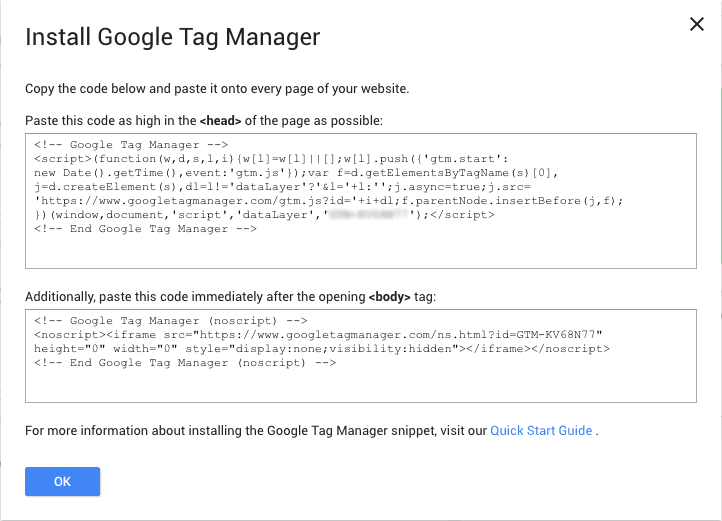Click the bold <head> tag text
The height and width of the screenshot is (521, 722).
(224, 121)
